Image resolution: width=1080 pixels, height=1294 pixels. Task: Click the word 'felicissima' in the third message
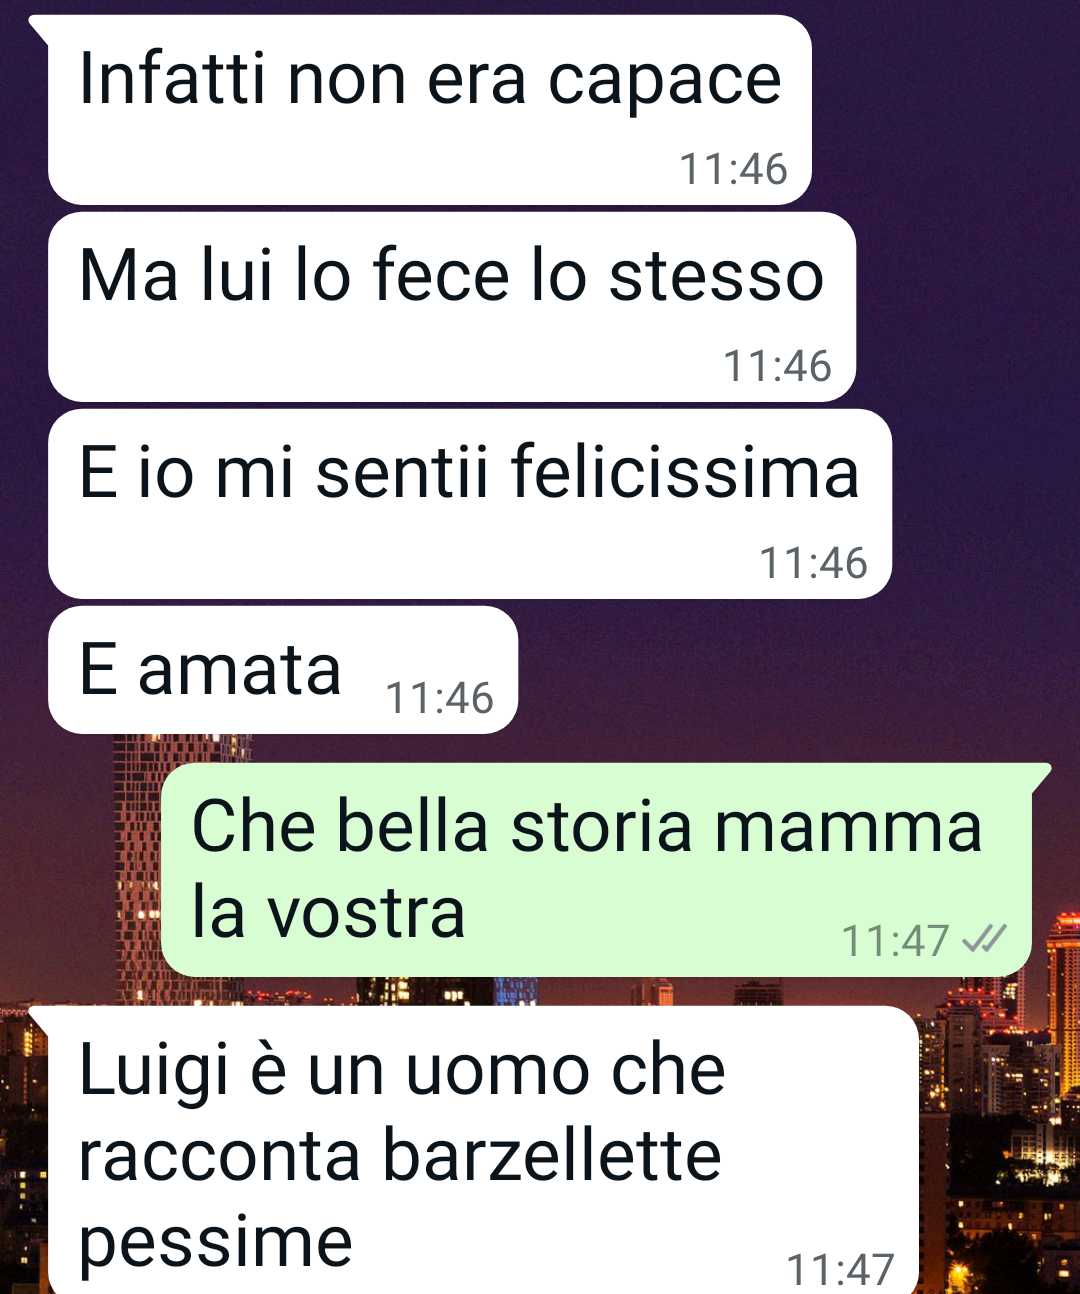click(685, 472)
